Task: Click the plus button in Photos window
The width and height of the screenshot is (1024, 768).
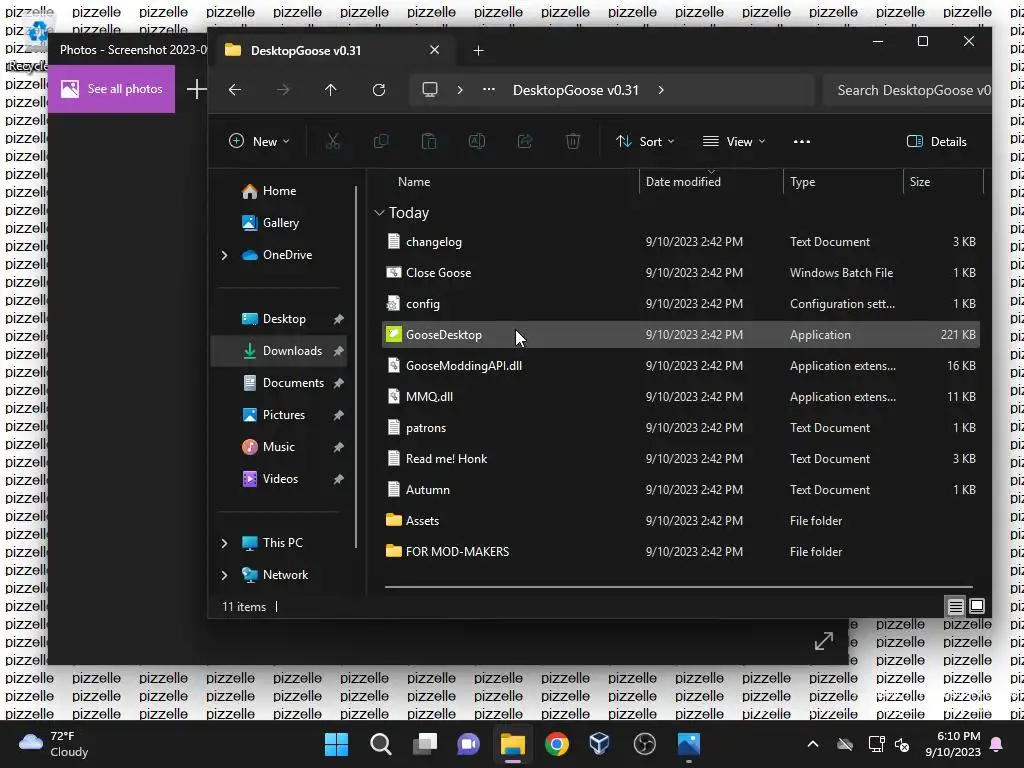Action: tap(197, 89)
